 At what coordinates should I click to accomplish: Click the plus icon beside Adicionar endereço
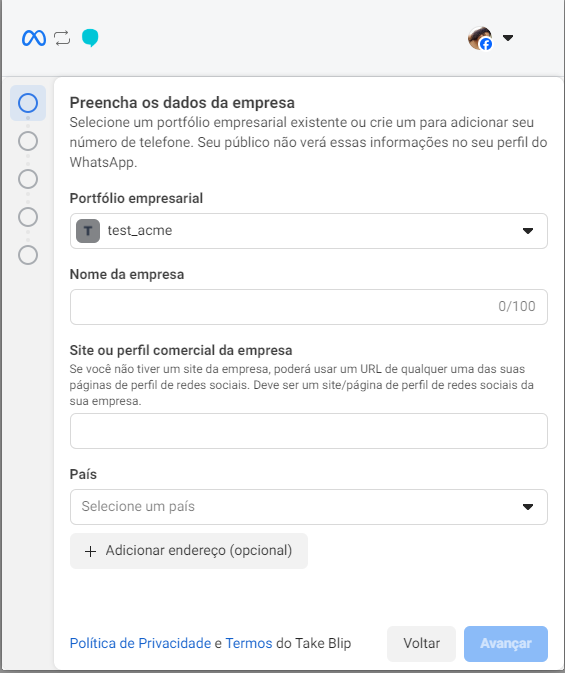(90, 552)
